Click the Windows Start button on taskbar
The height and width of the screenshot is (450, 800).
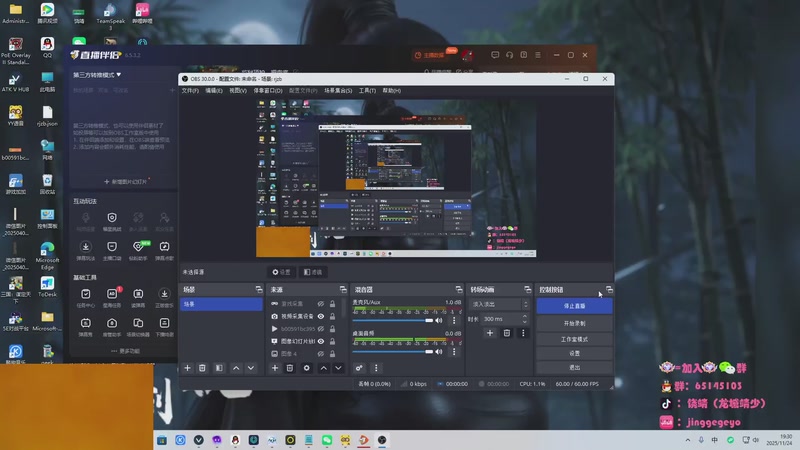click(x=162, y=440)
